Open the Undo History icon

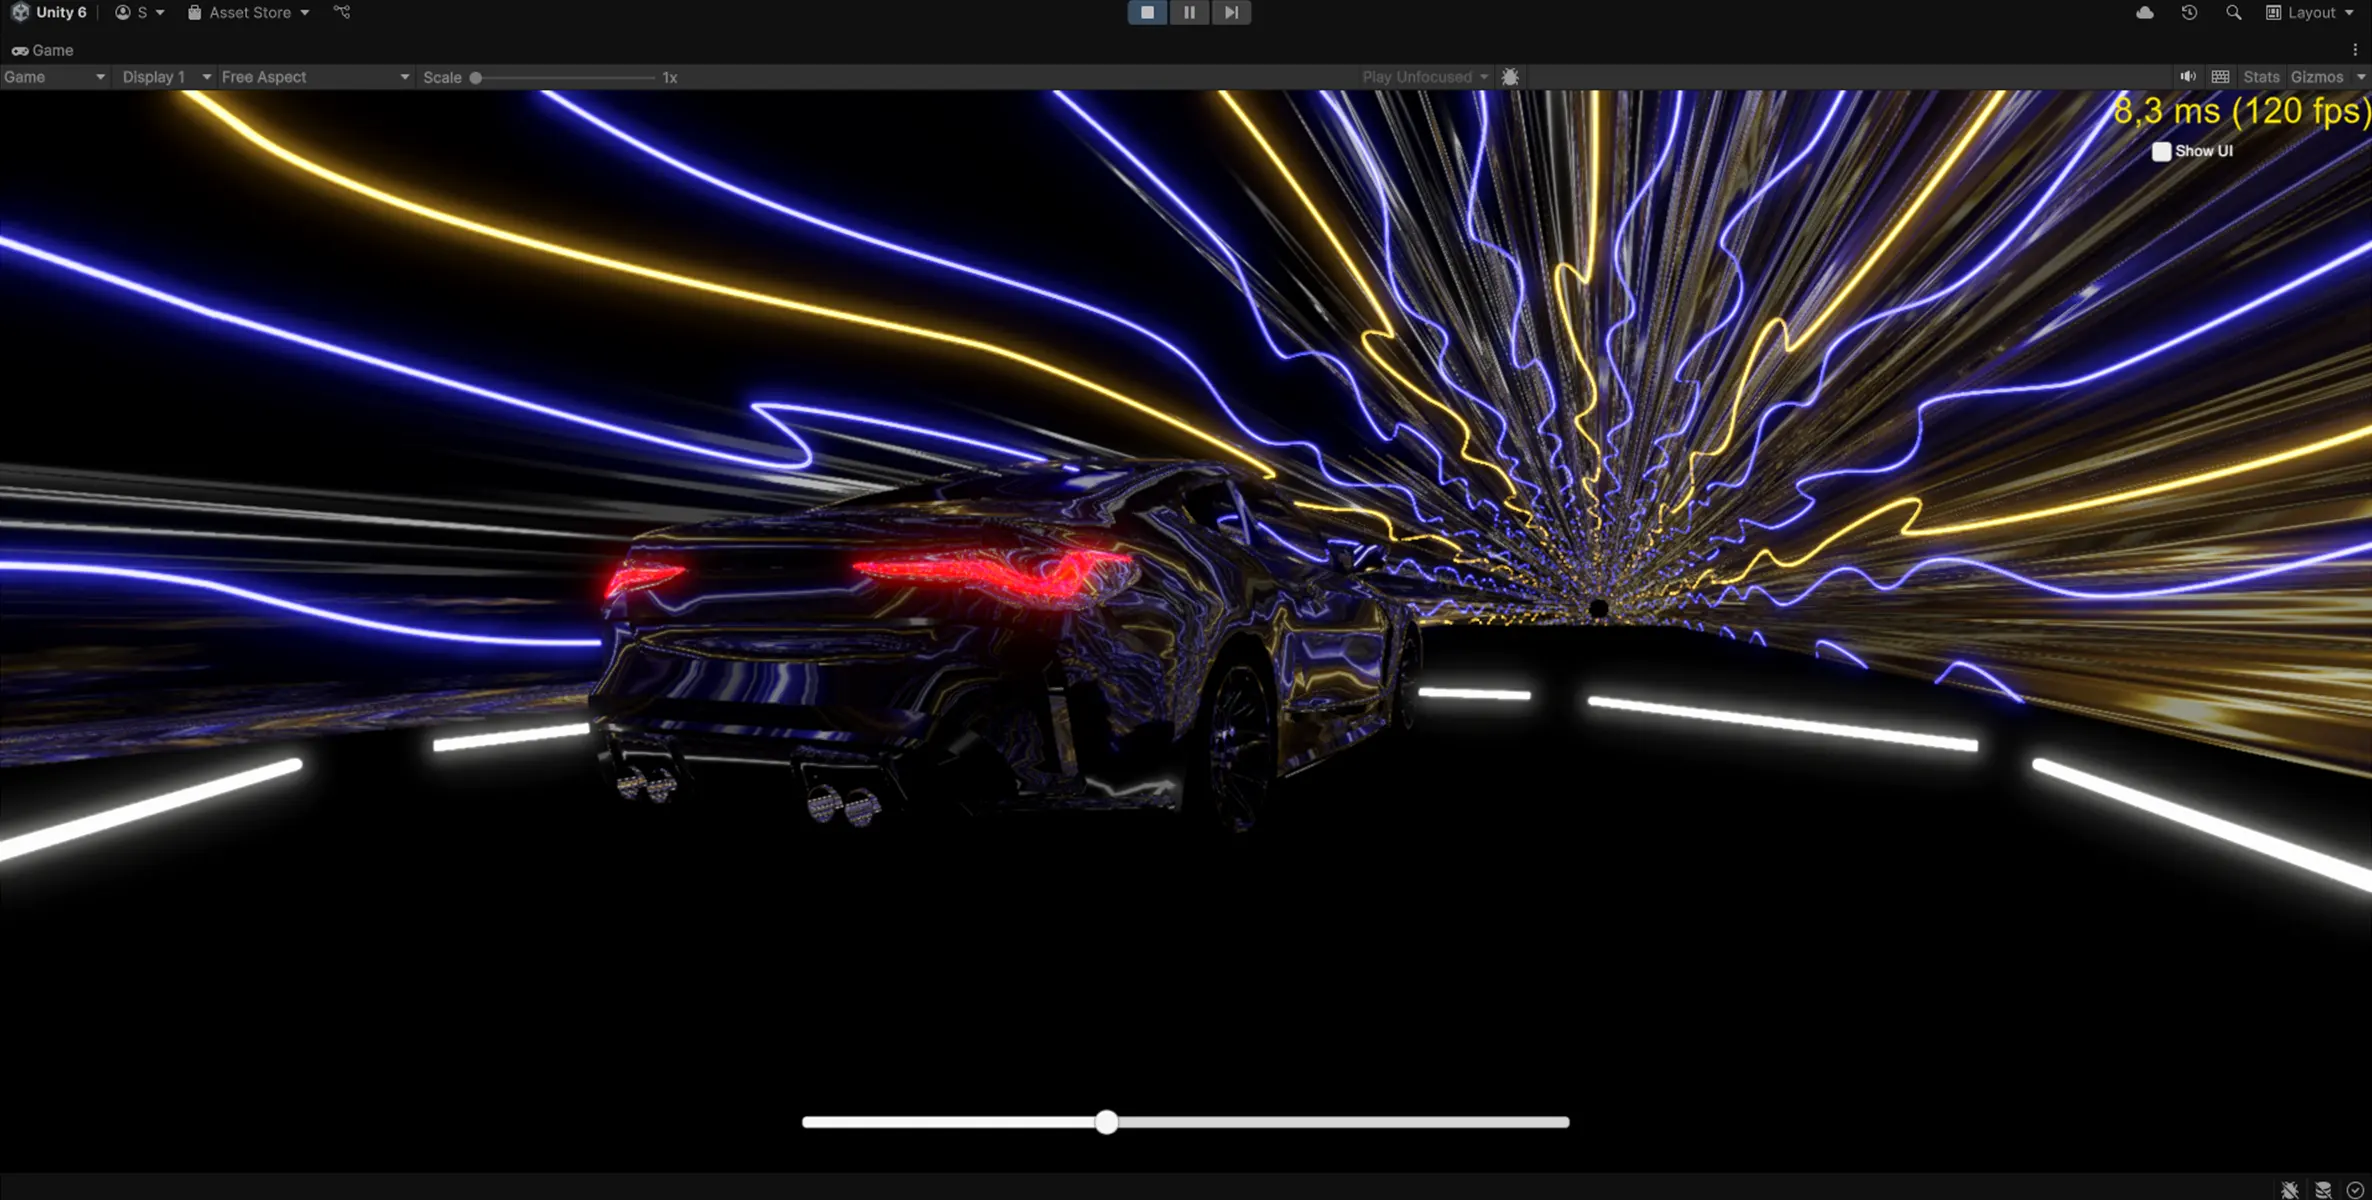pyautogui.click(x=2189, y=13)
